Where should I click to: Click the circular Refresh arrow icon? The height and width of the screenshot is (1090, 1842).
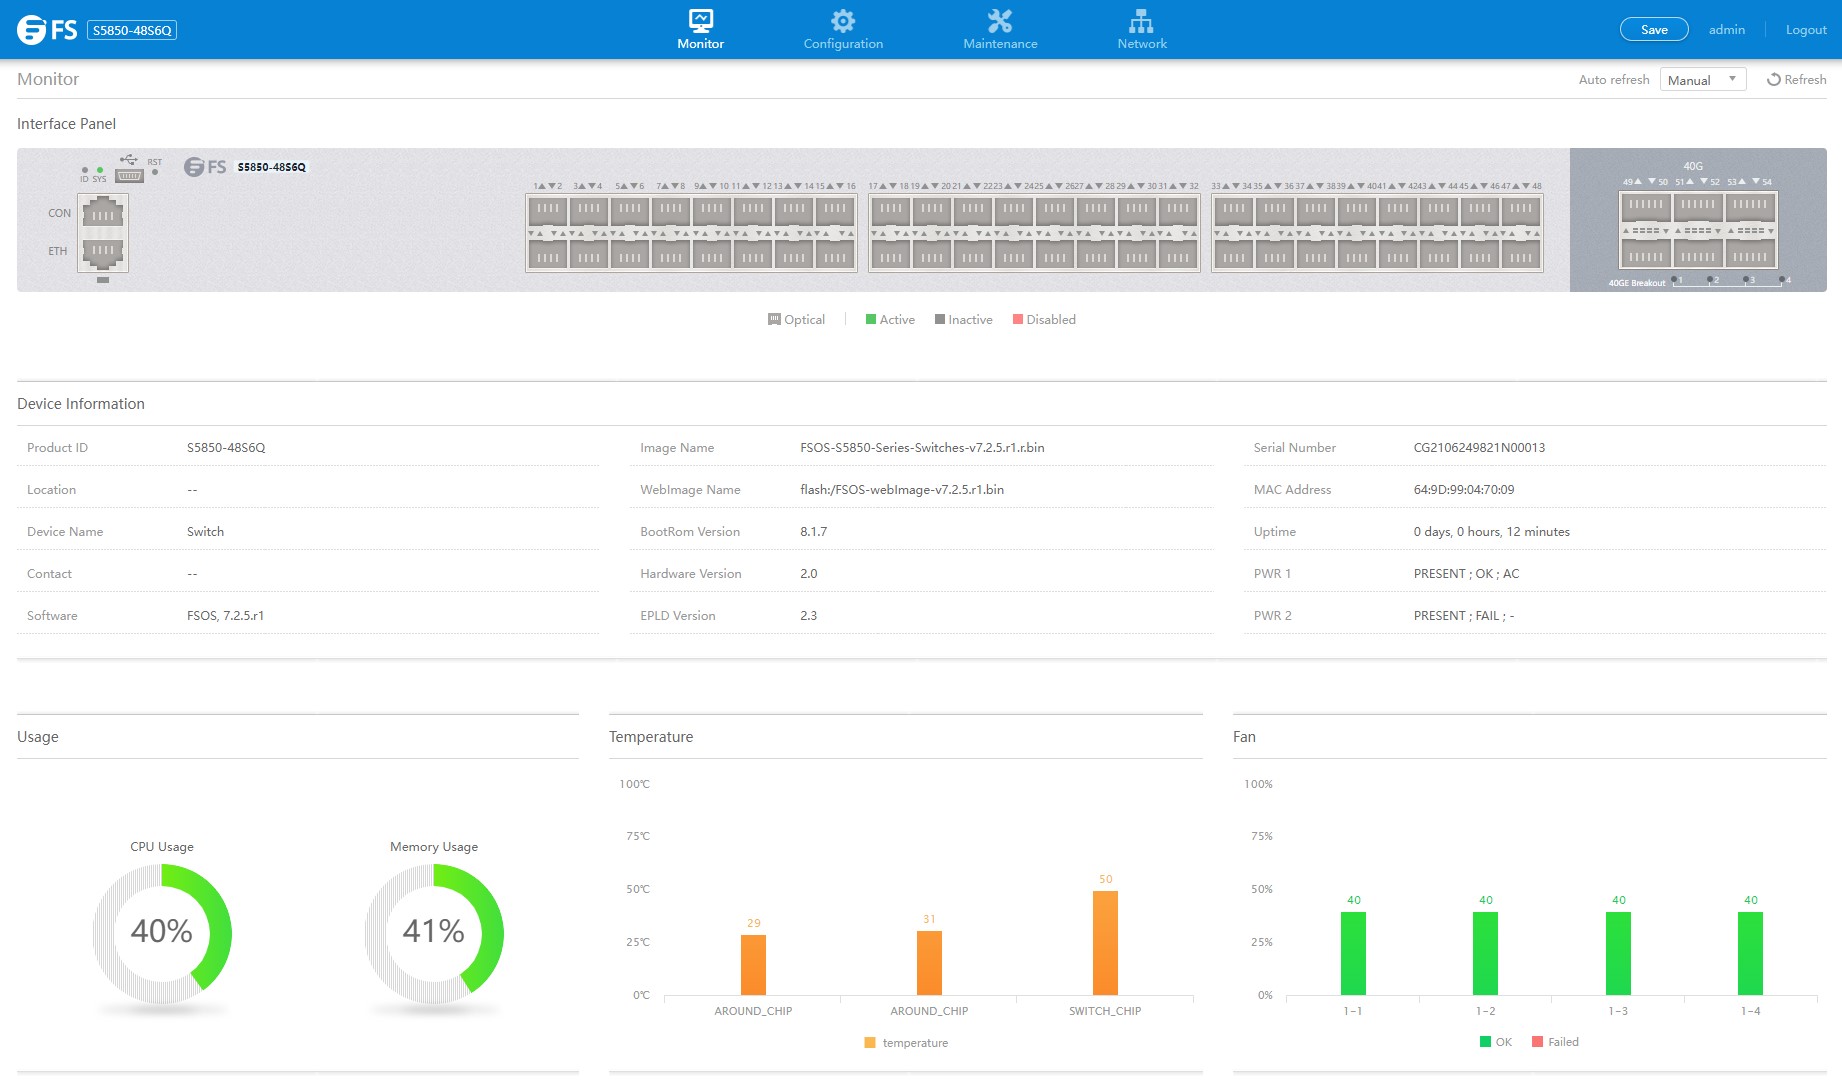[x=1773, y=79]
